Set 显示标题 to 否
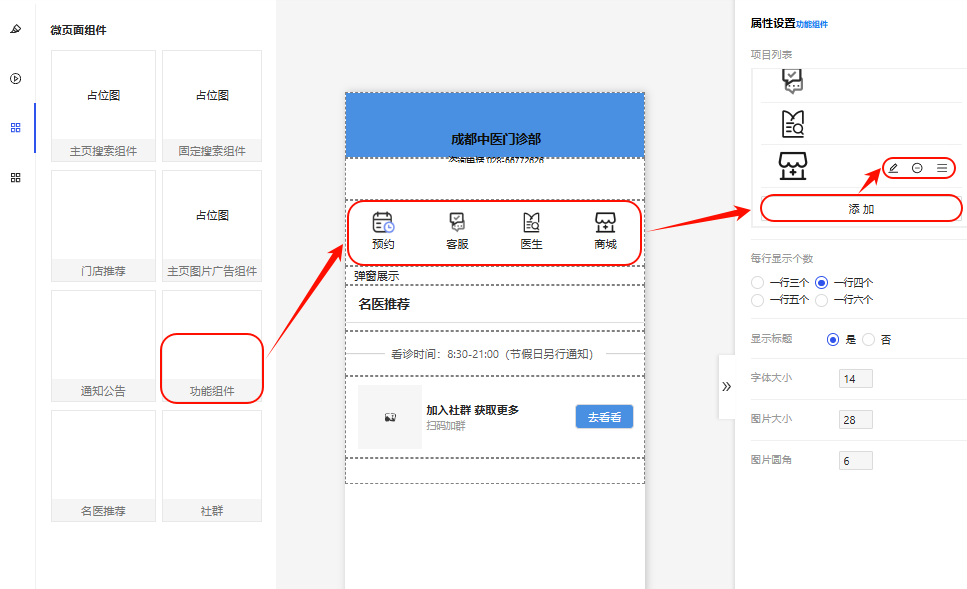This screenshot has height=589, width=967. pos(868,339)
